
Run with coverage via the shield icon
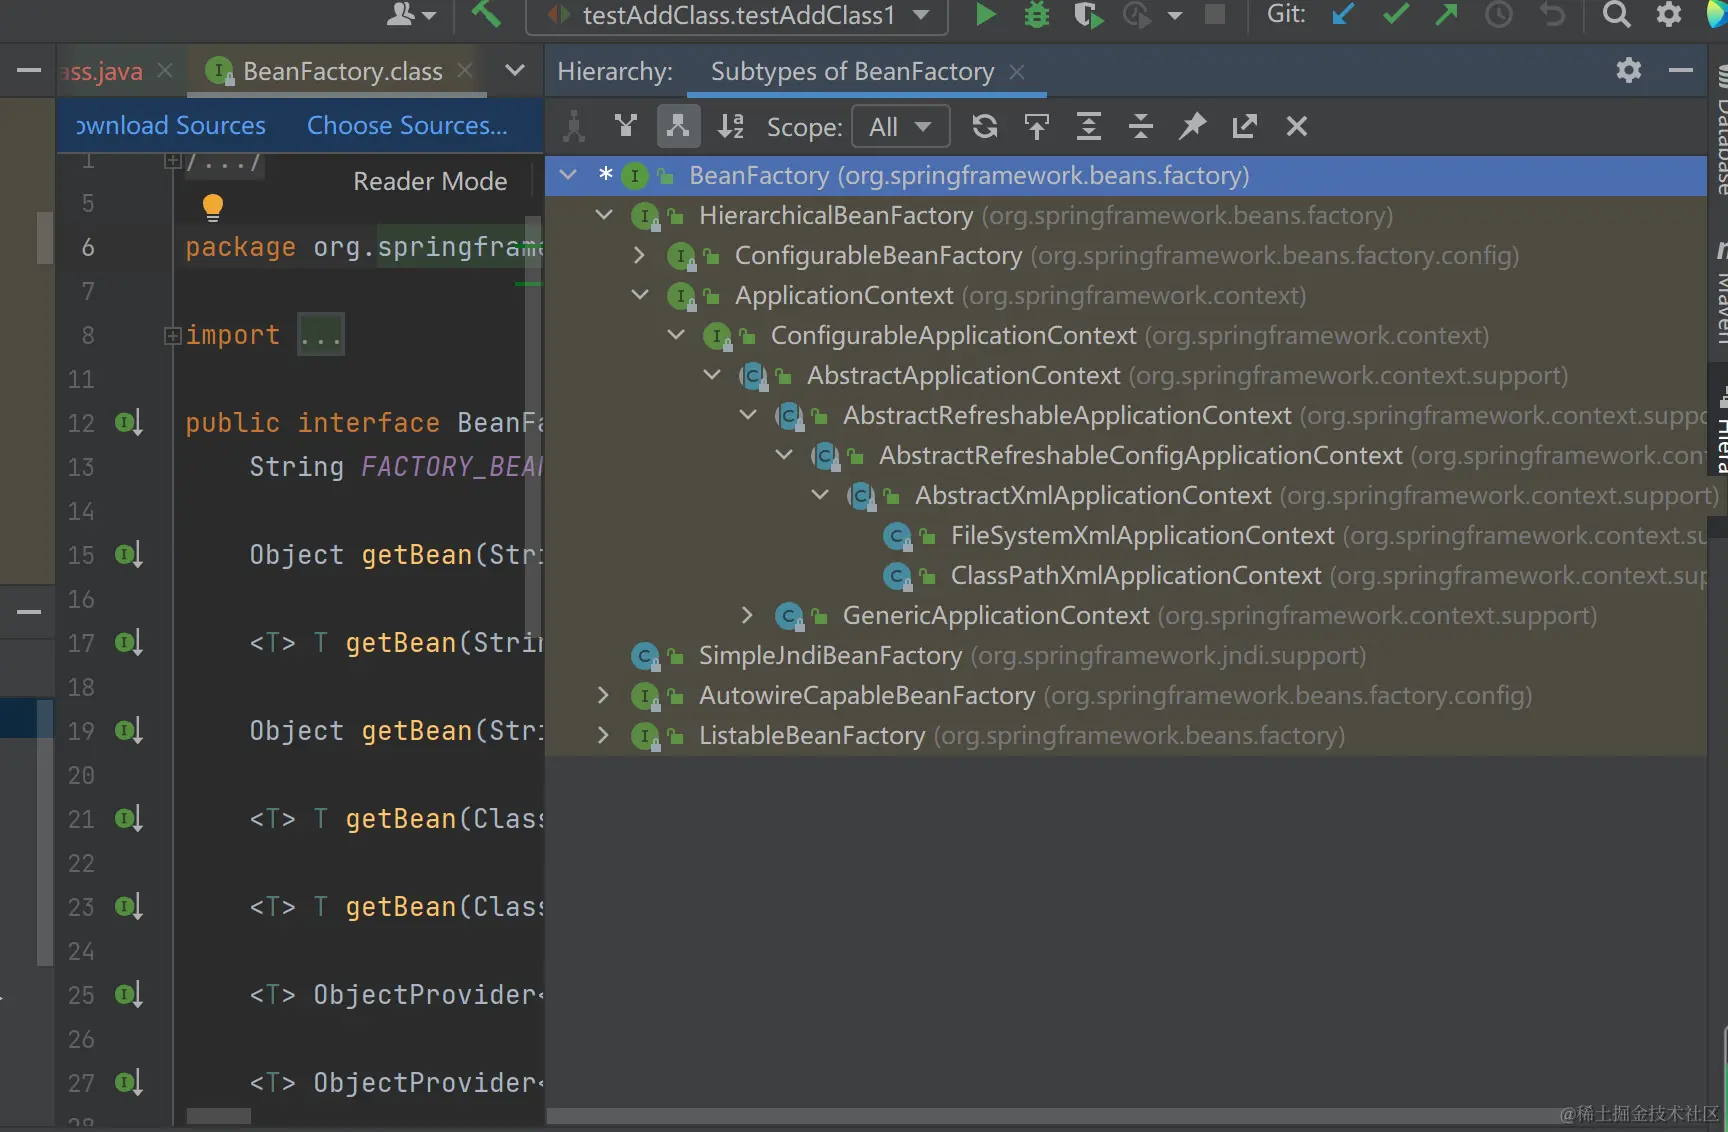coord(1087,15)
